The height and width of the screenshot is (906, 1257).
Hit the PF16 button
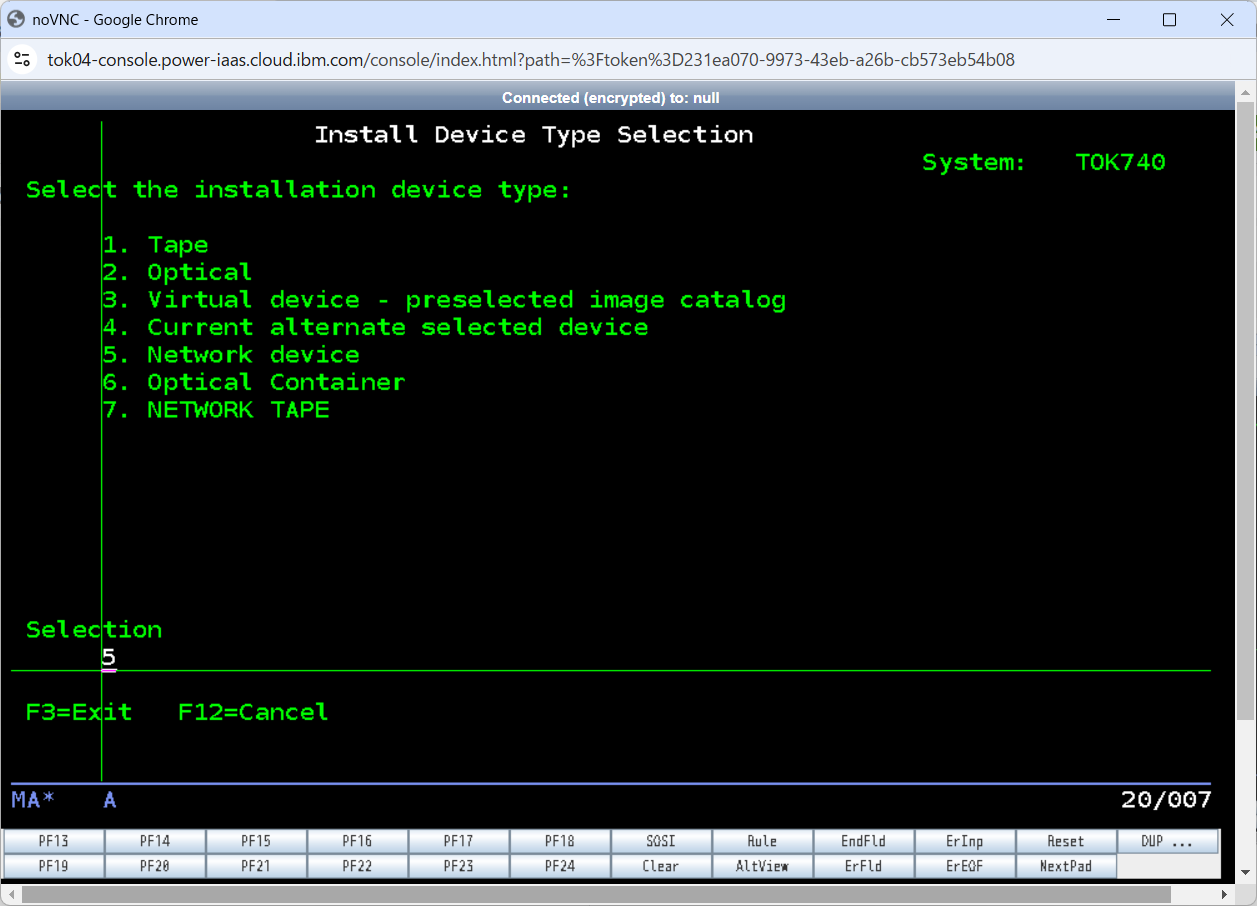tap(357, 841)
